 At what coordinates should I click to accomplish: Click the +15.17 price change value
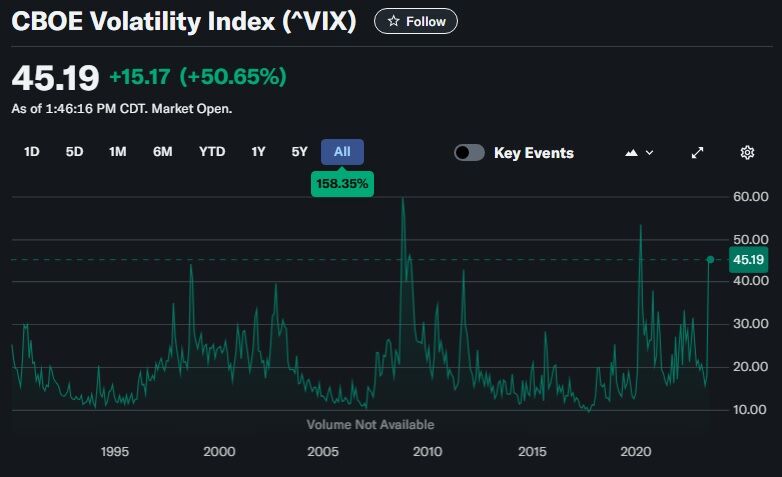click(x=140, y=77)
